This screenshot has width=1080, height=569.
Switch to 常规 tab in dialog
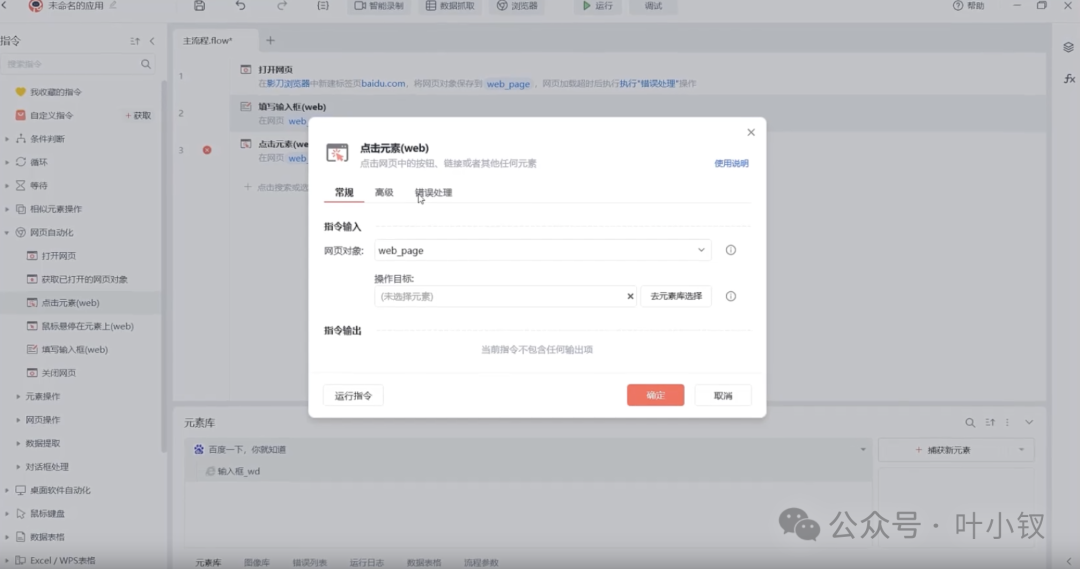coord(344,192)
